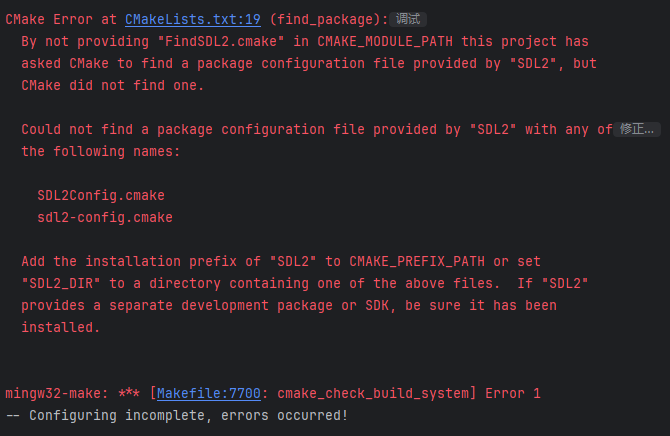Viewport: 670px width, 436px height.
Task: Click the (find_package): text
Action: click(x=329, y=19)
